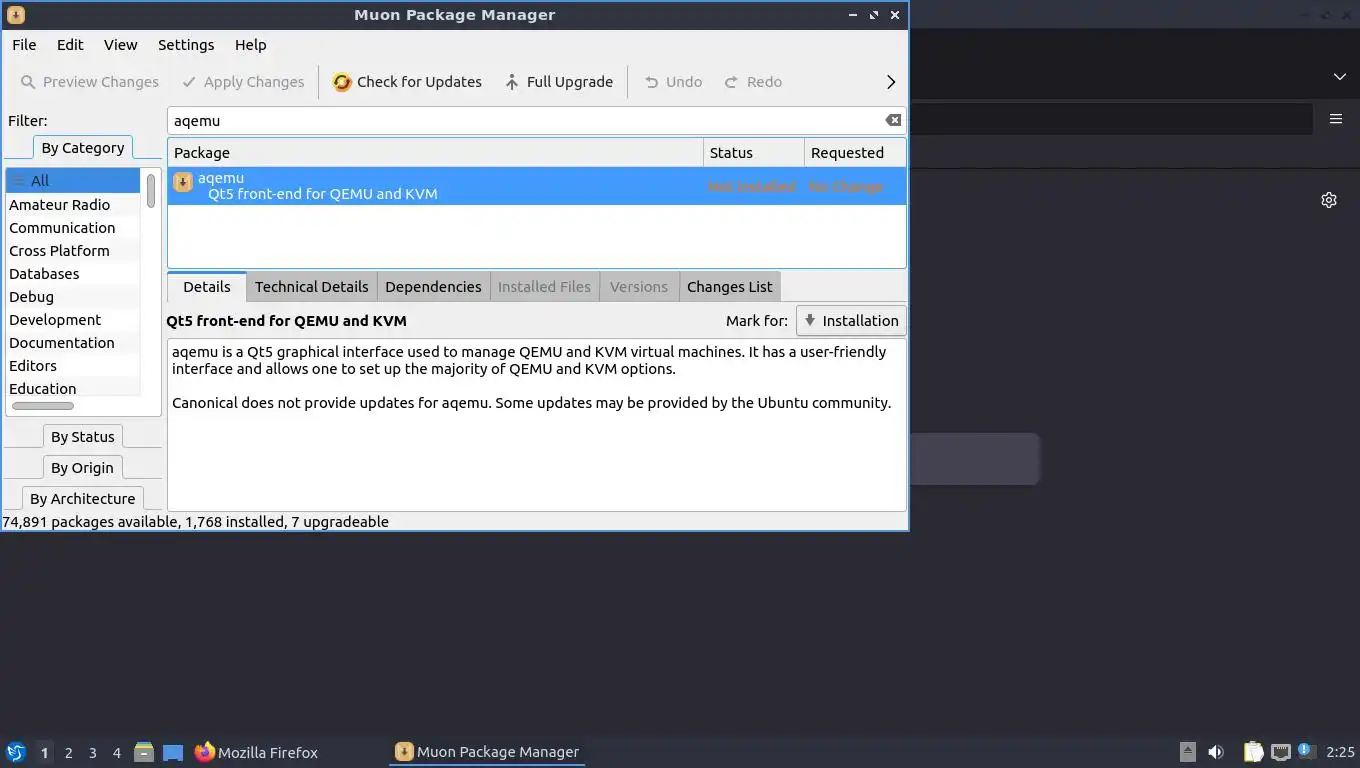The height and width of the screenshot is (768, 1360).
Task: Select the Amateur Radio category
Action: tap(73, 205)
